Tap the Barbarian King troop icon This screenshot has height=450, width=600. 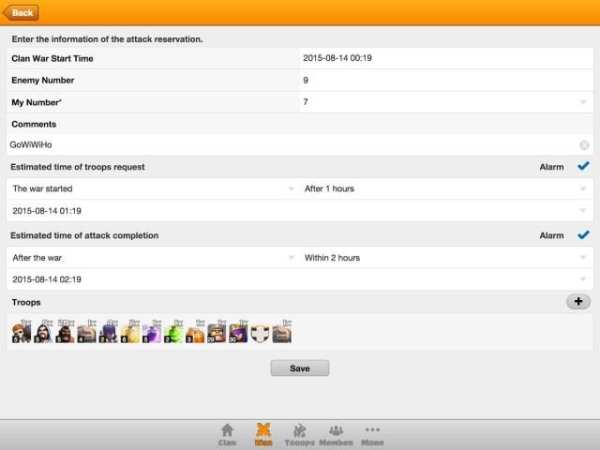pos(21,332)
